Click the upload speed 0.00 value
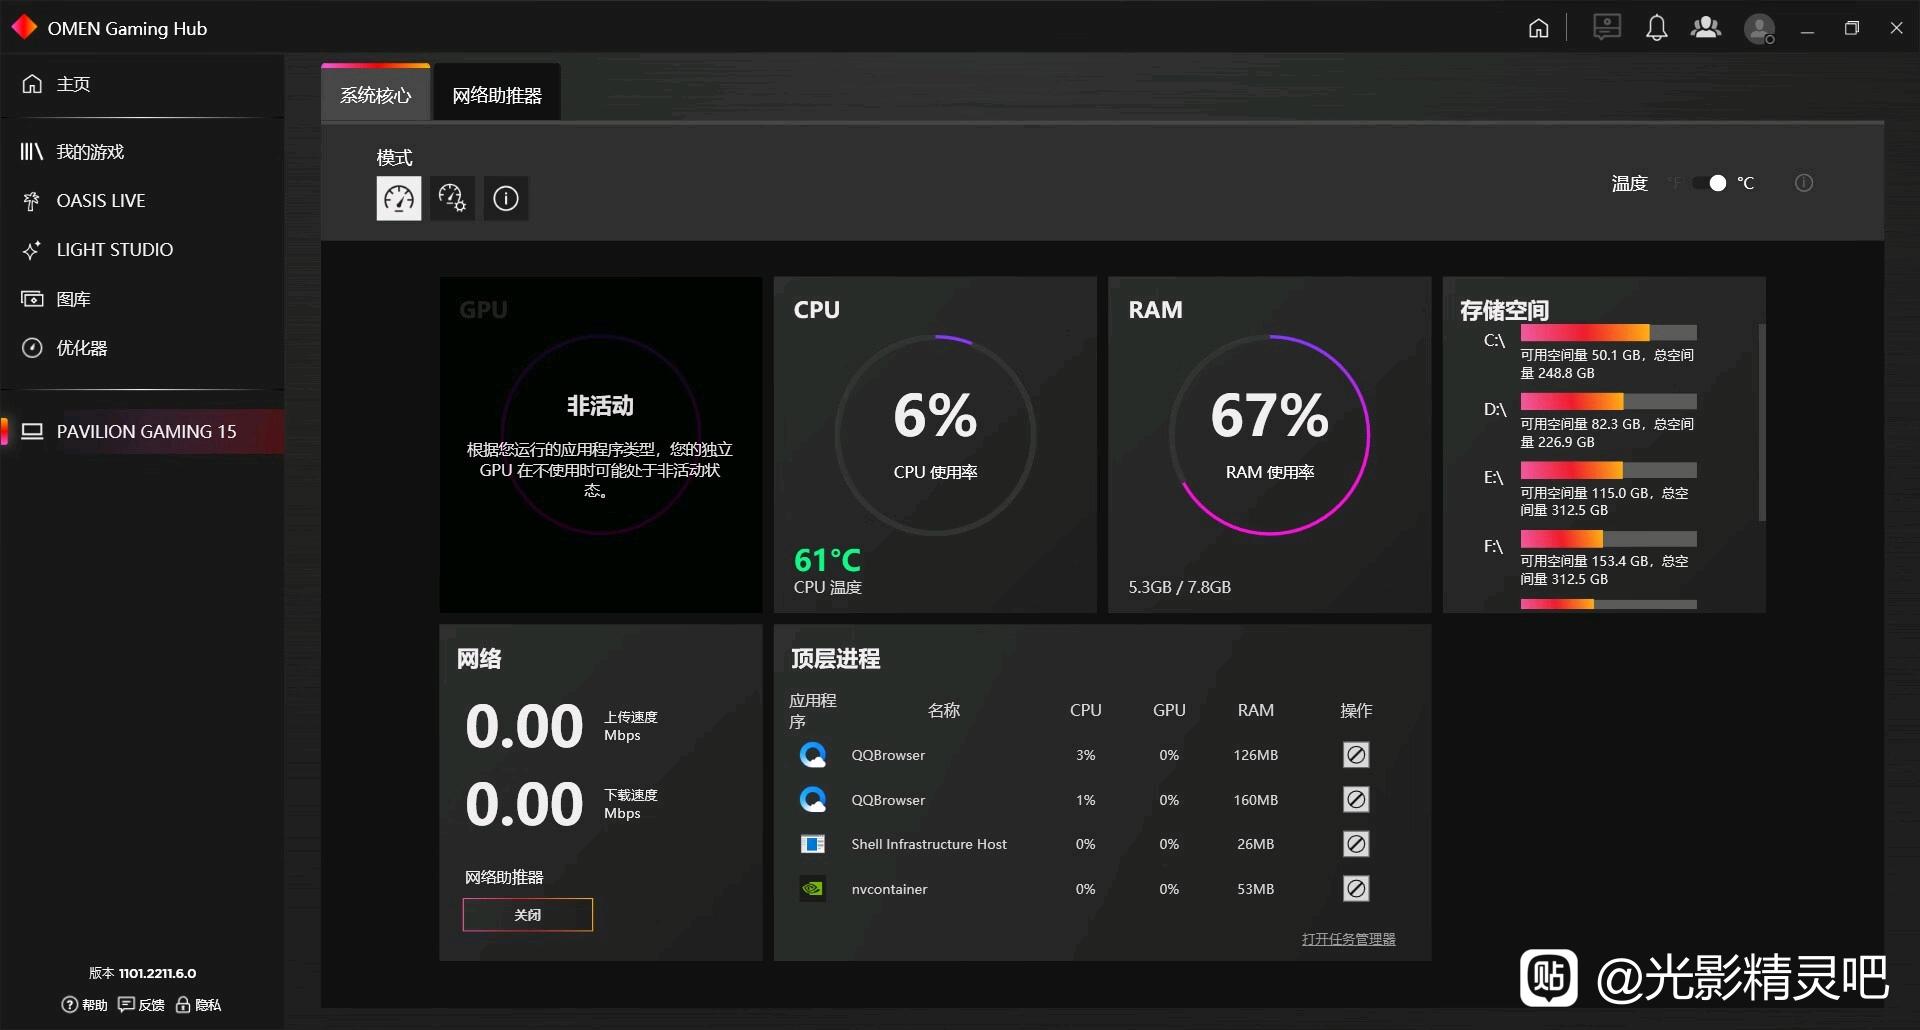The height and width of the screenshot is (1030, 1920). click(x=524, y=726)
